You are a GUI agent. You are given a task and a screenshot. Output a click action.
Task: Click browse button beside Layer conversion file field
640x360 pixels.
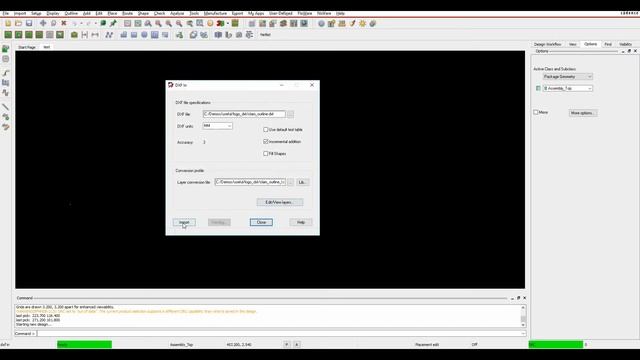tap(290, 182)
